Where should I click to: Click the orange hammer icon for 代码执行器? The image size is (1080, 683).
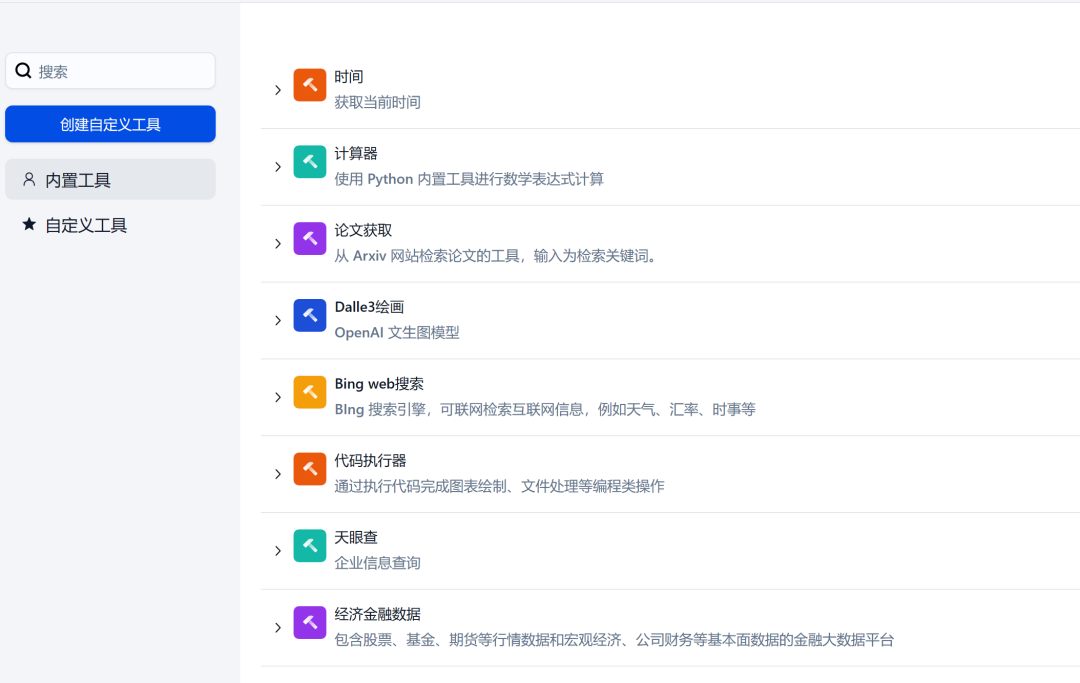(309, 469)
